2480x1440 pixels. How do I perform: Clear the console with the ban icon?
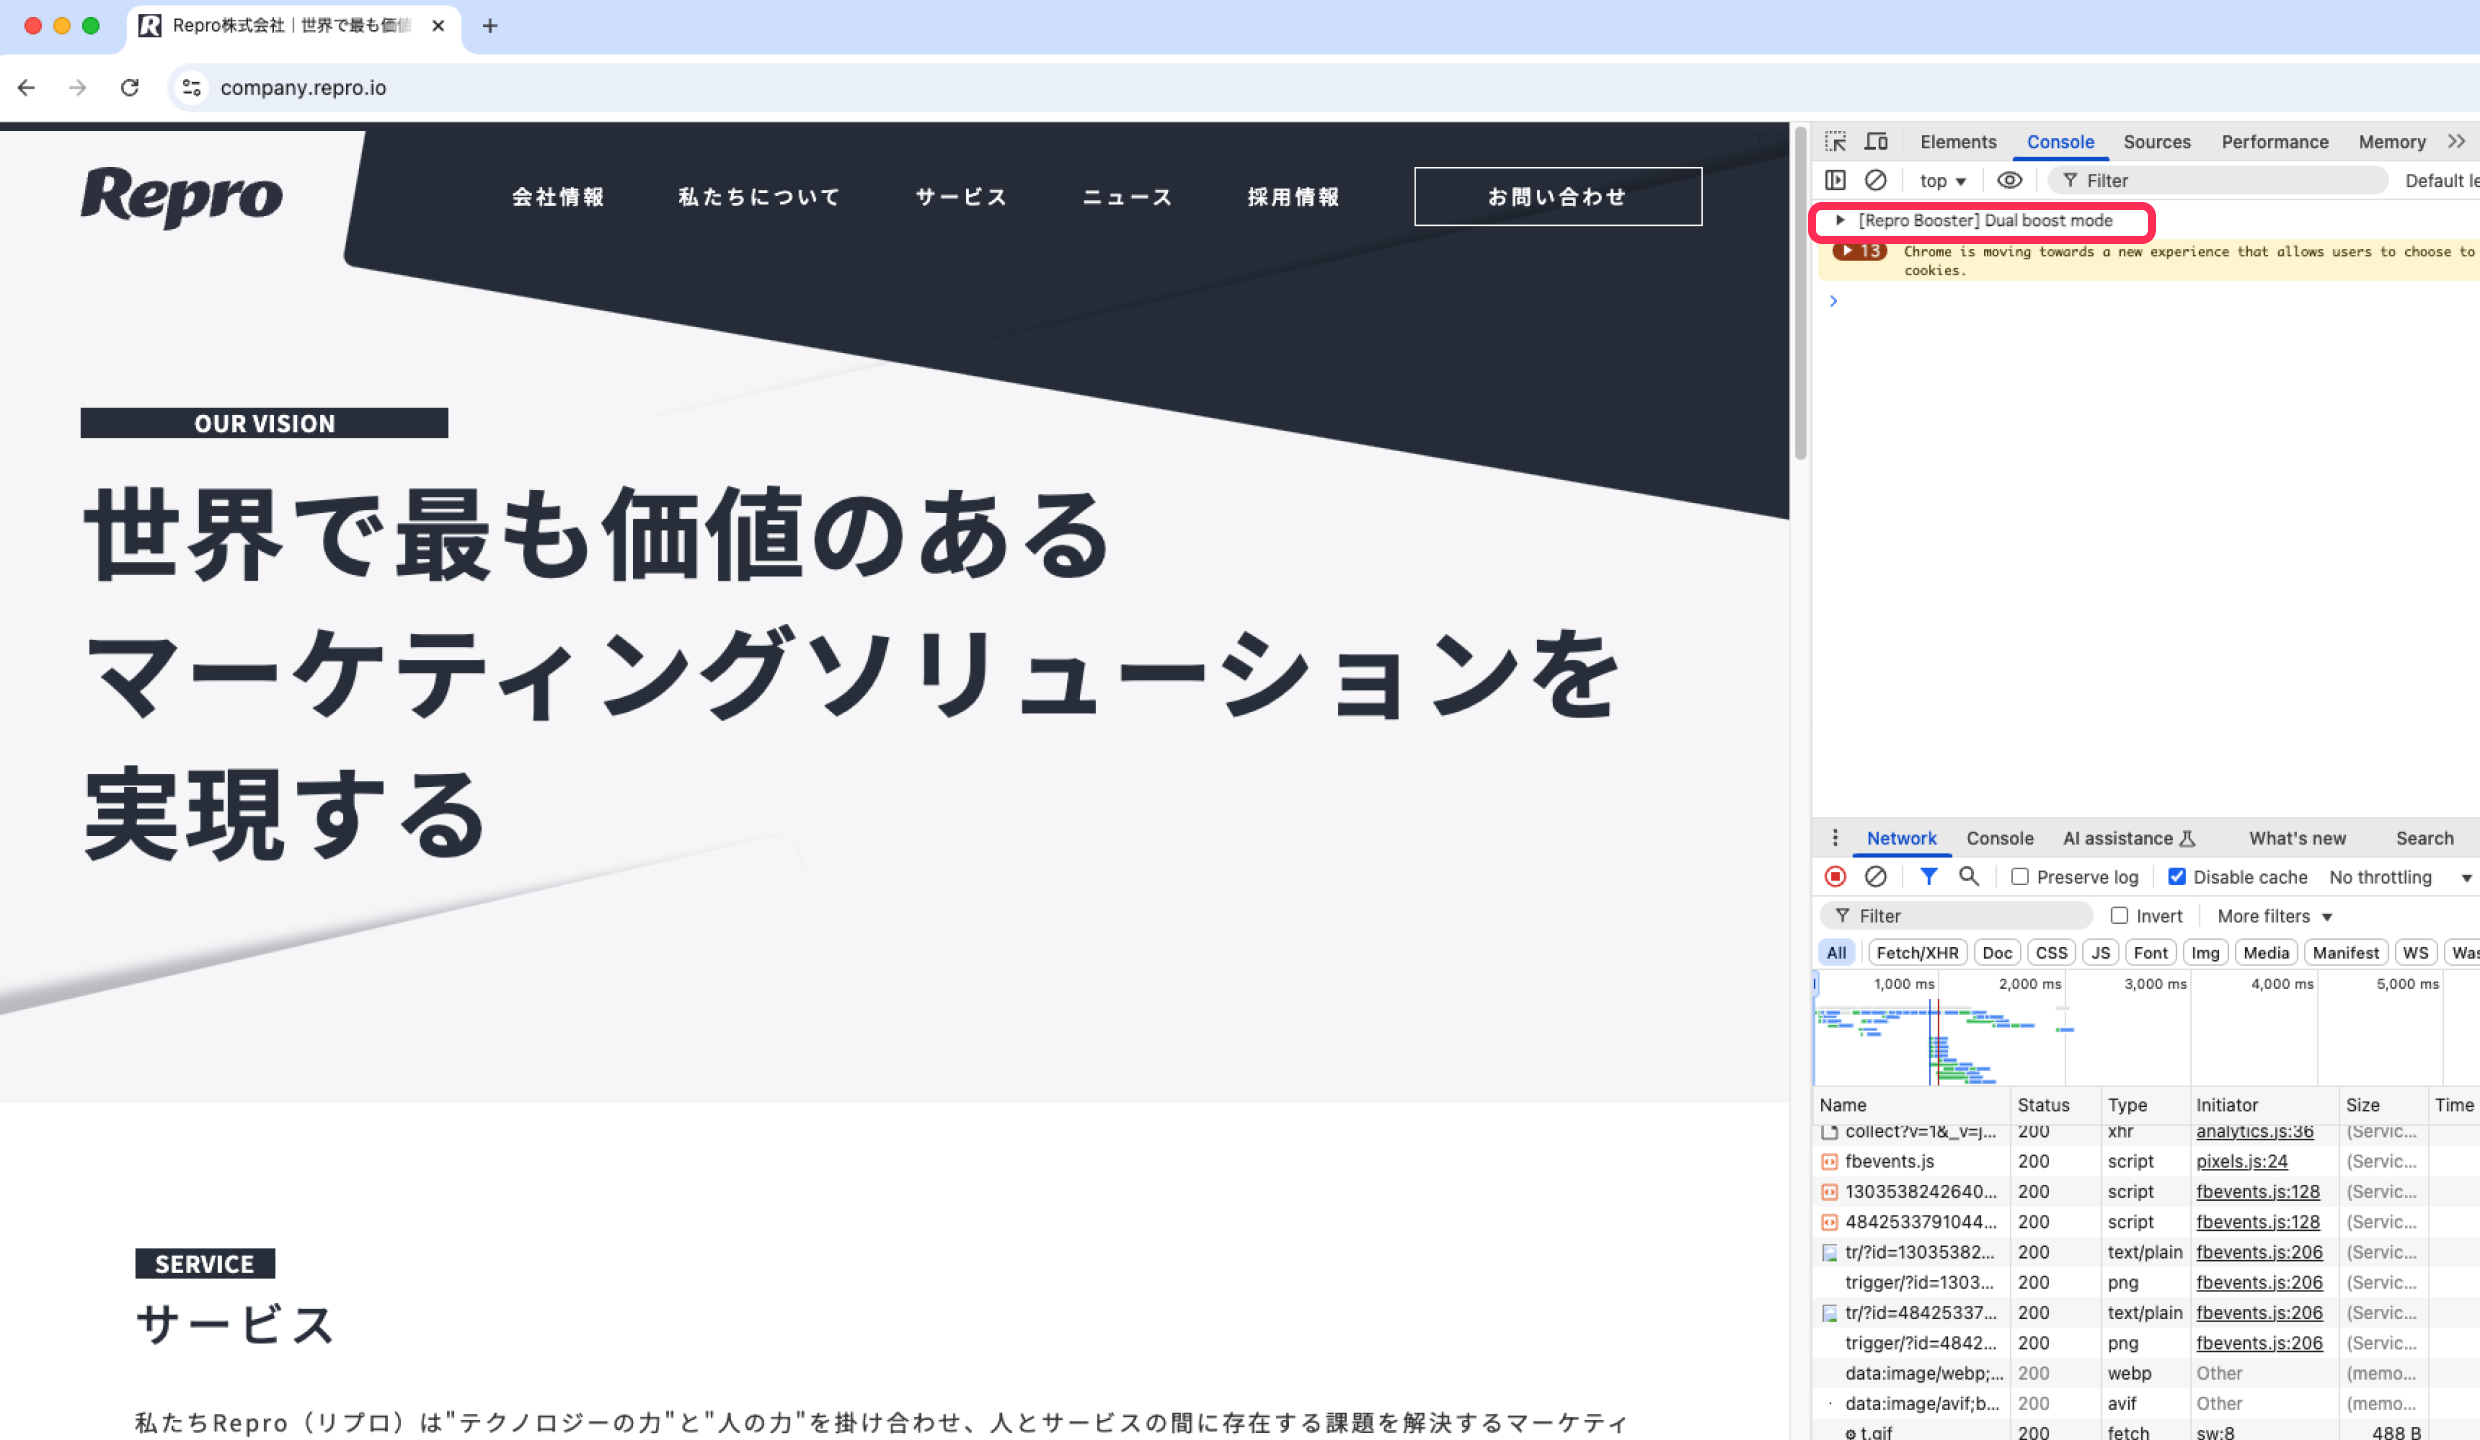click(x=1875, y=180)
